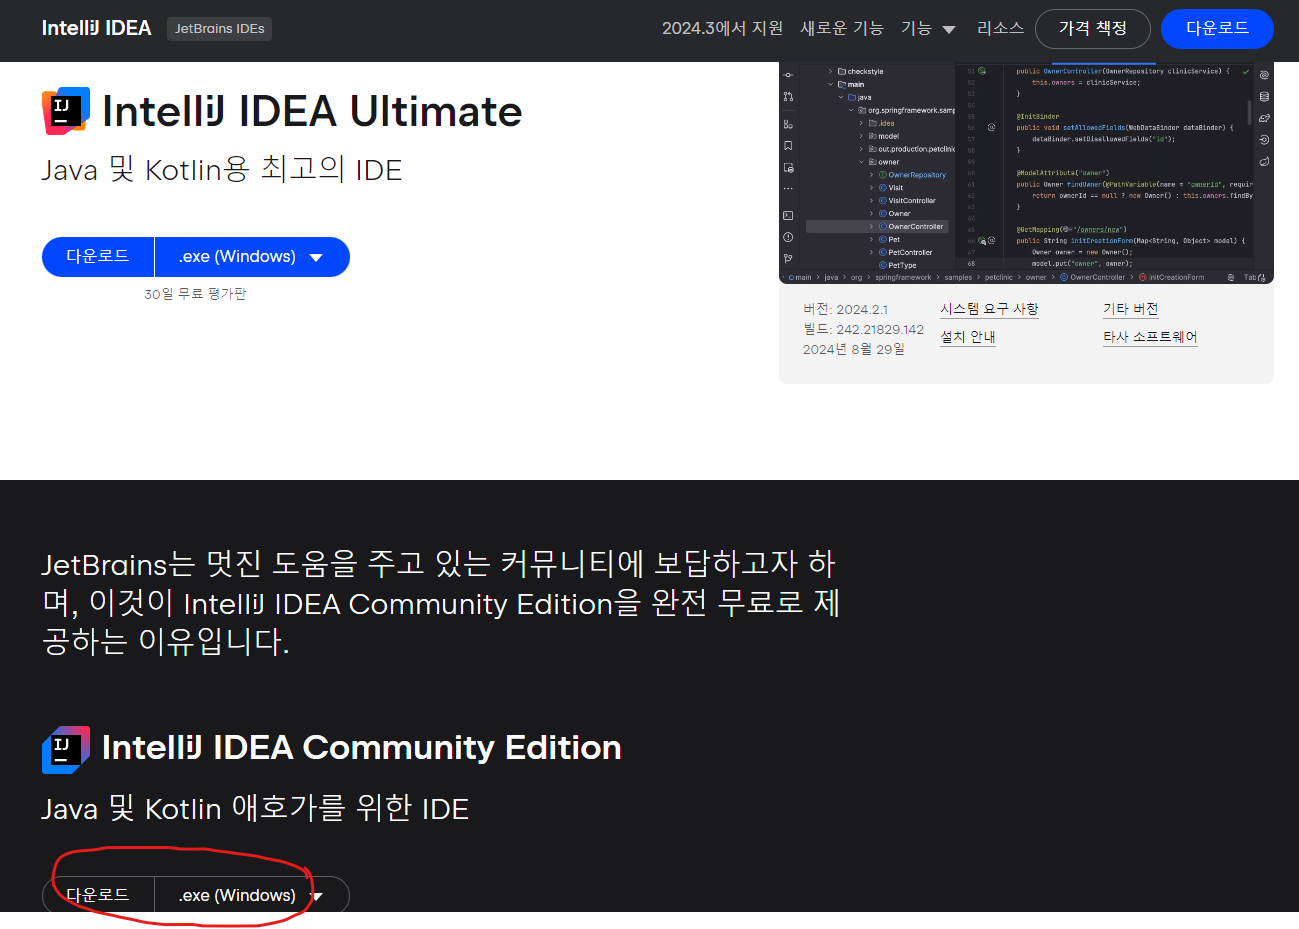Click the IntelliJ IDEA Ultimate heading

pyautogui.click(x=312, y=111)
